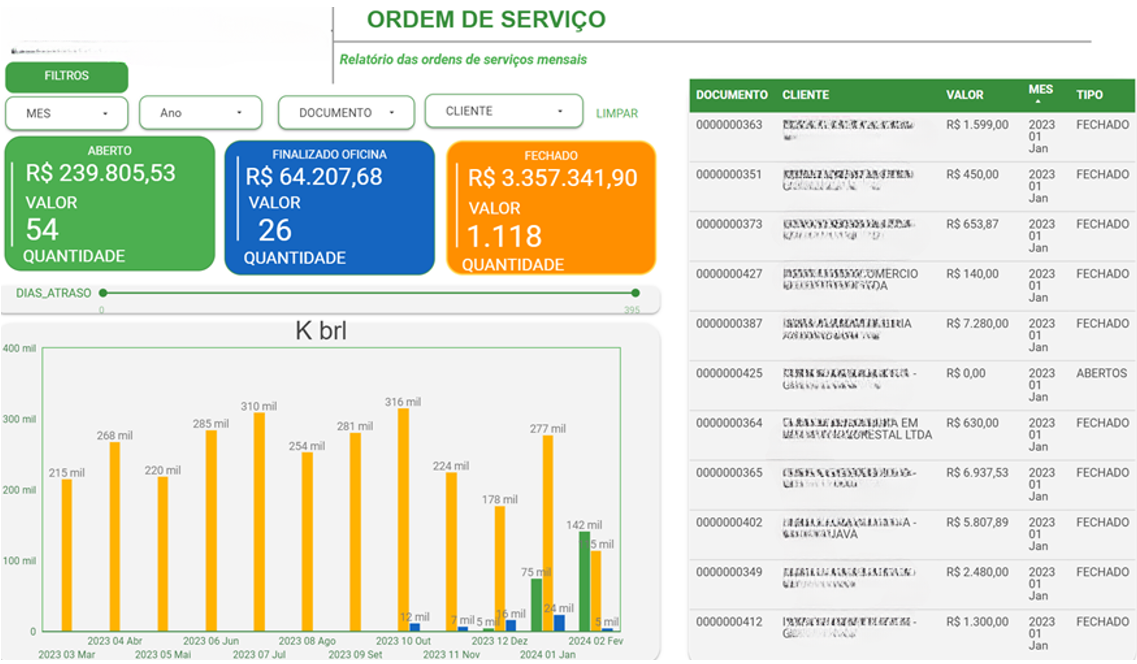Screen dimensions: 1137x664
Task: Select document 0000000412 in table
Action: [729, 622]
